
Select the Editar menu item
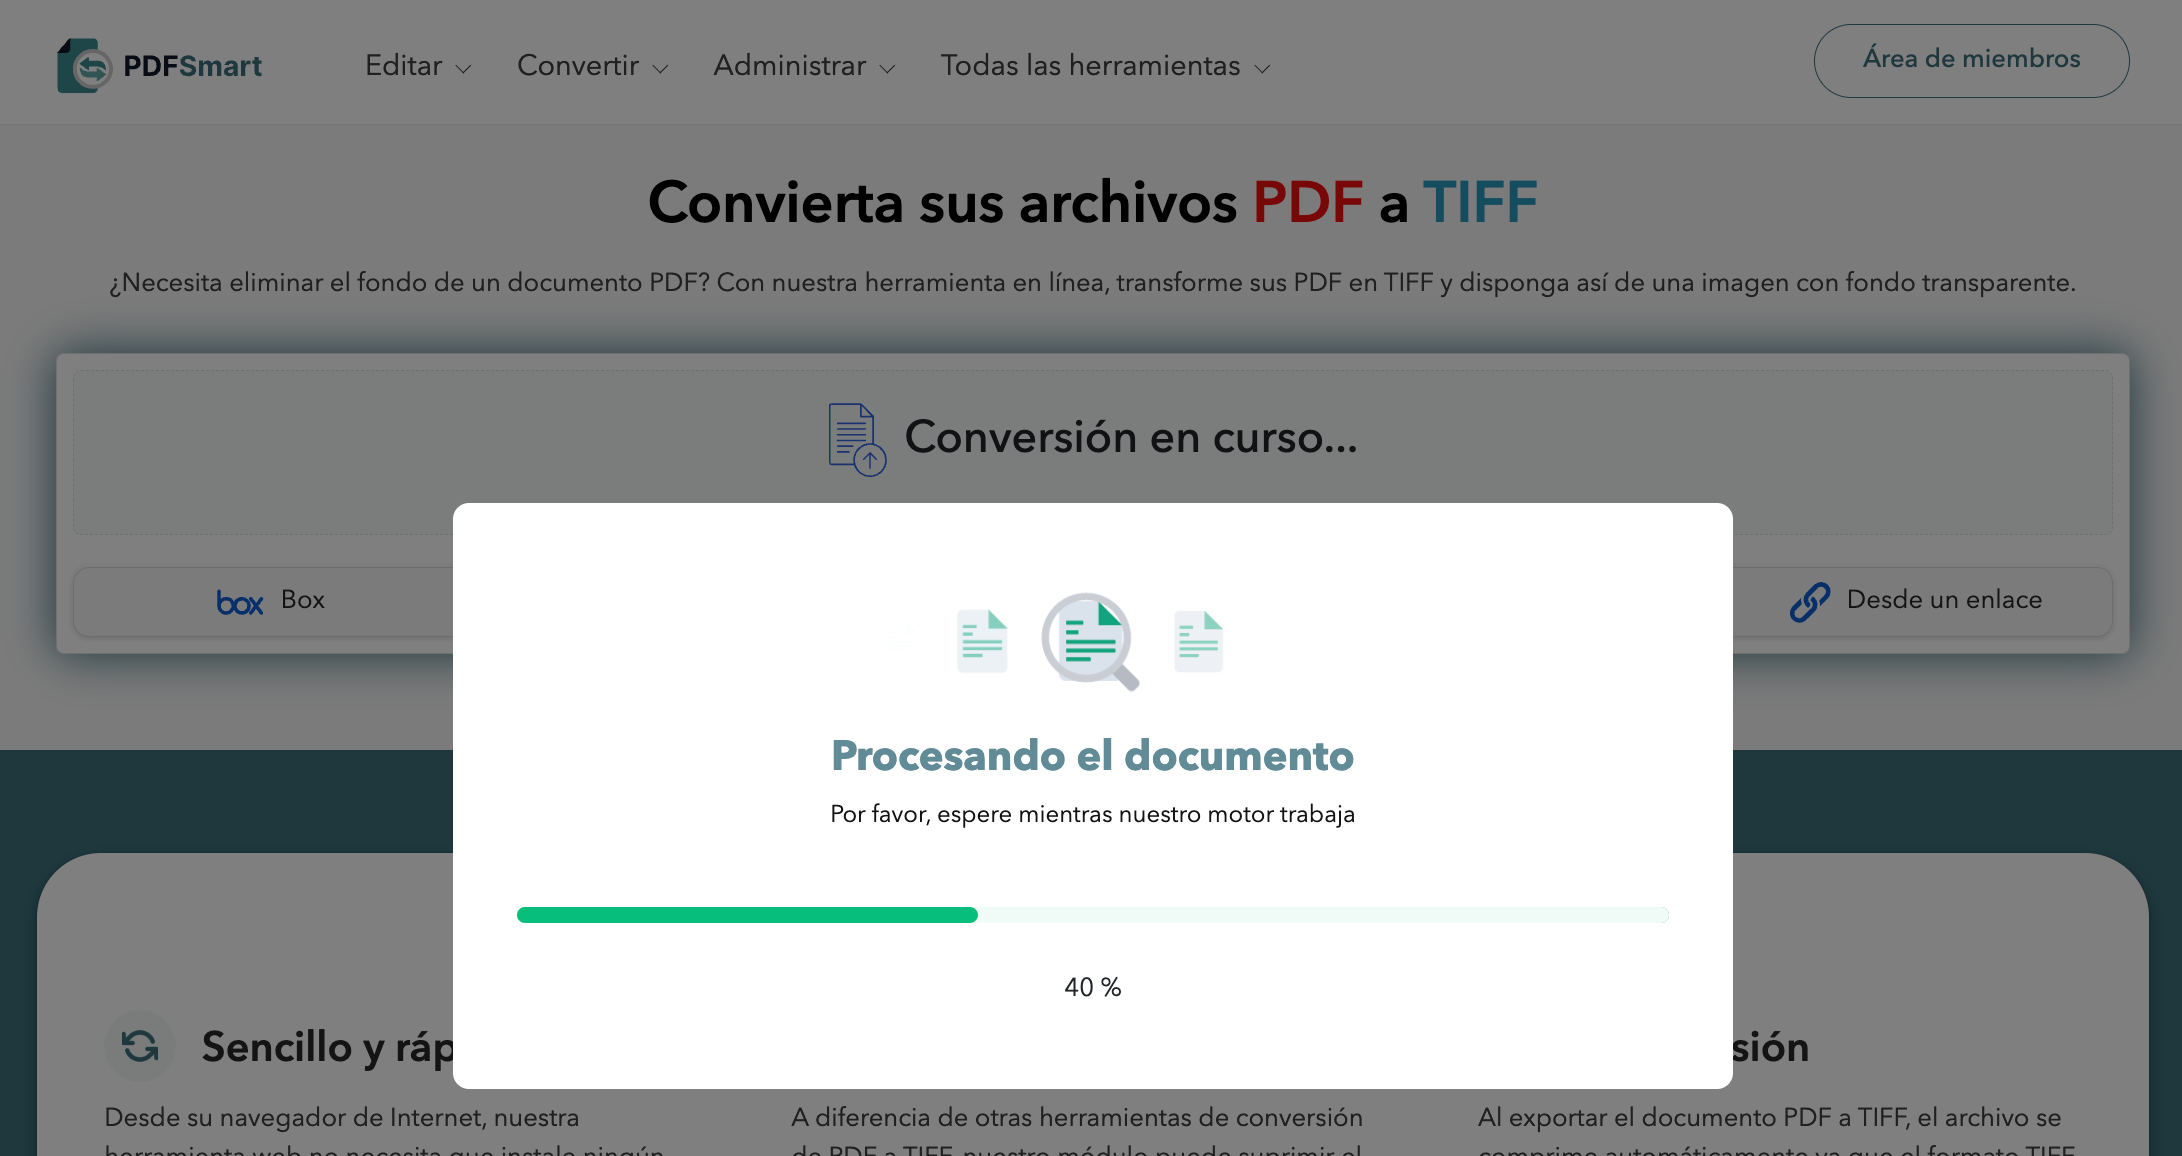[404, 65]
